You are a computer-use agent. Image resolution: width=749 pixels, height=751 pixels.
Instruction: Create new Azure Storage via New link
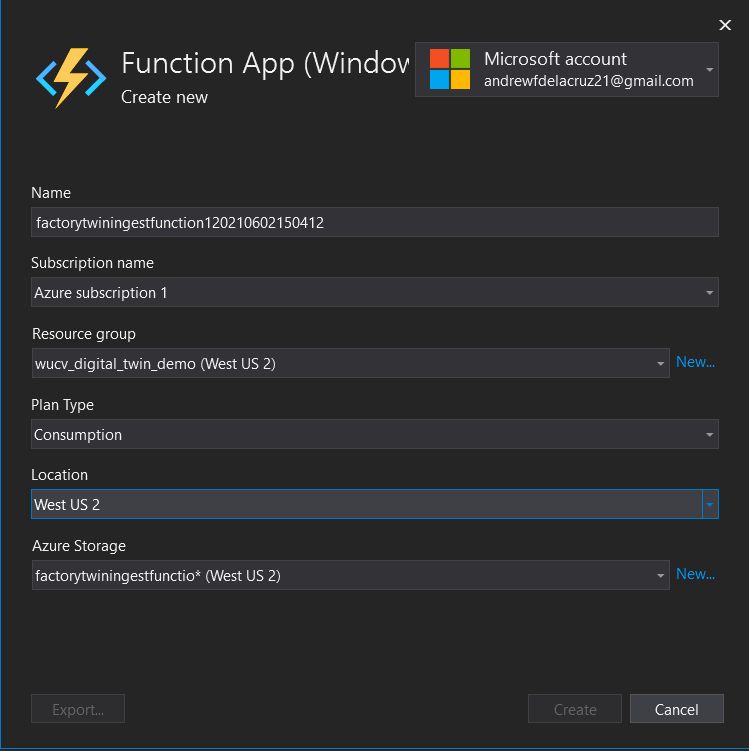[695, 574]
